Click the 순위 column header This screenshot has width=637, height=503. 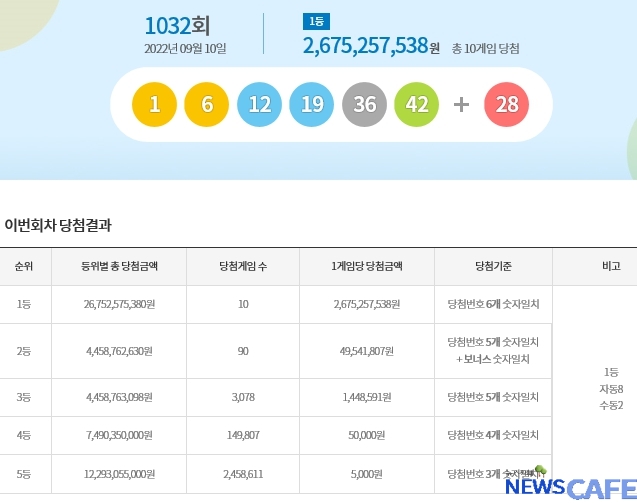coord(25,267)
